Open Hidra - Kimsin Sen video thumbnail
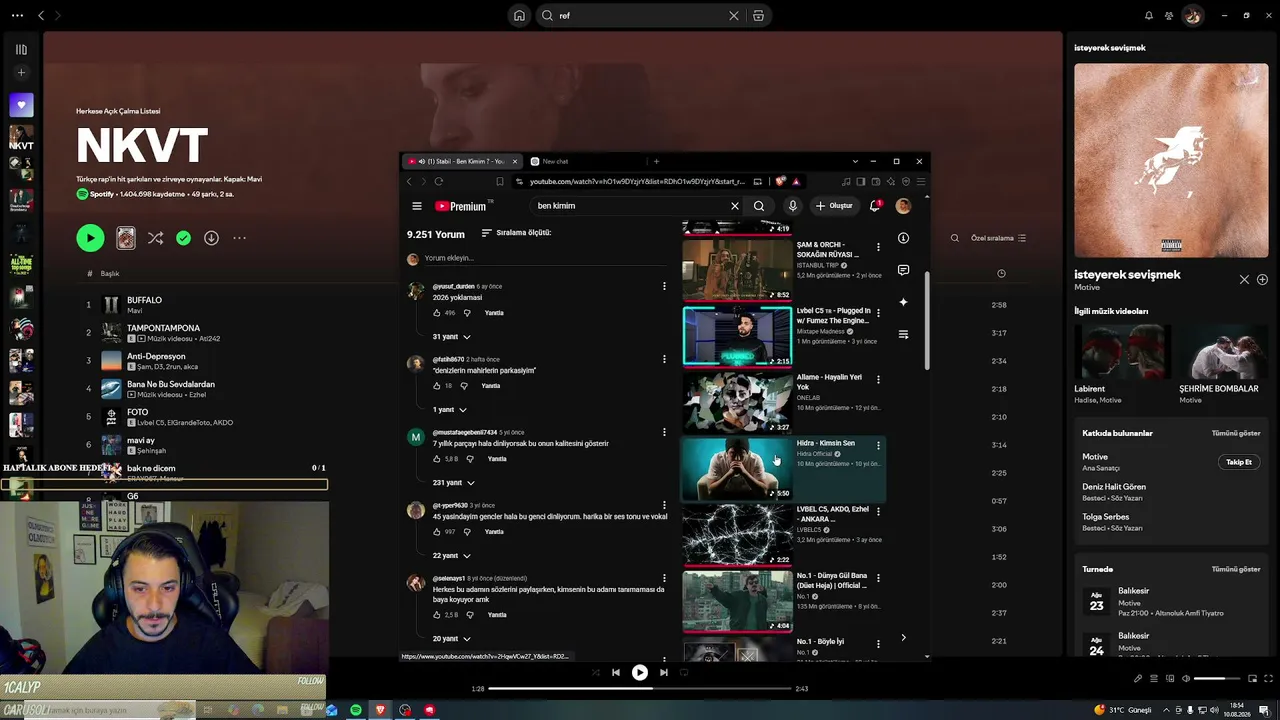 click(737, 468)
